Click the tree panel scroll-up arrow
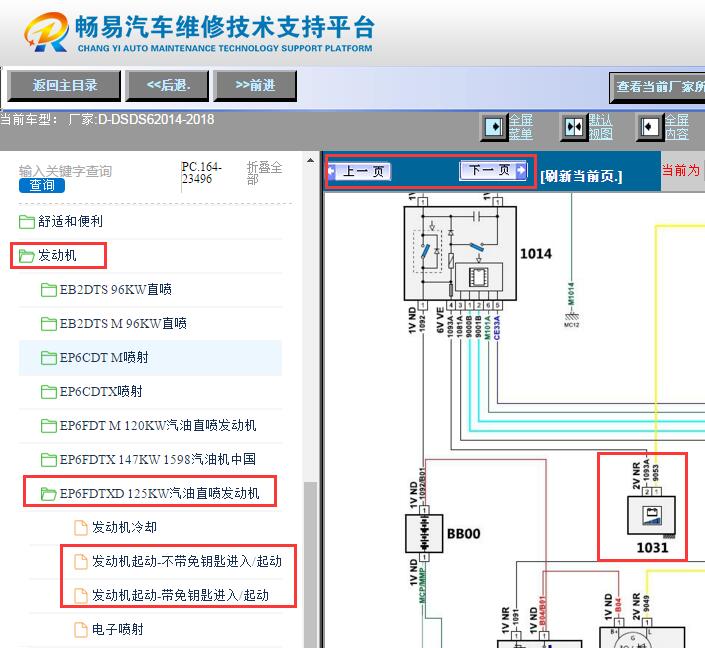The image size is (705, 648). (310, 160)
